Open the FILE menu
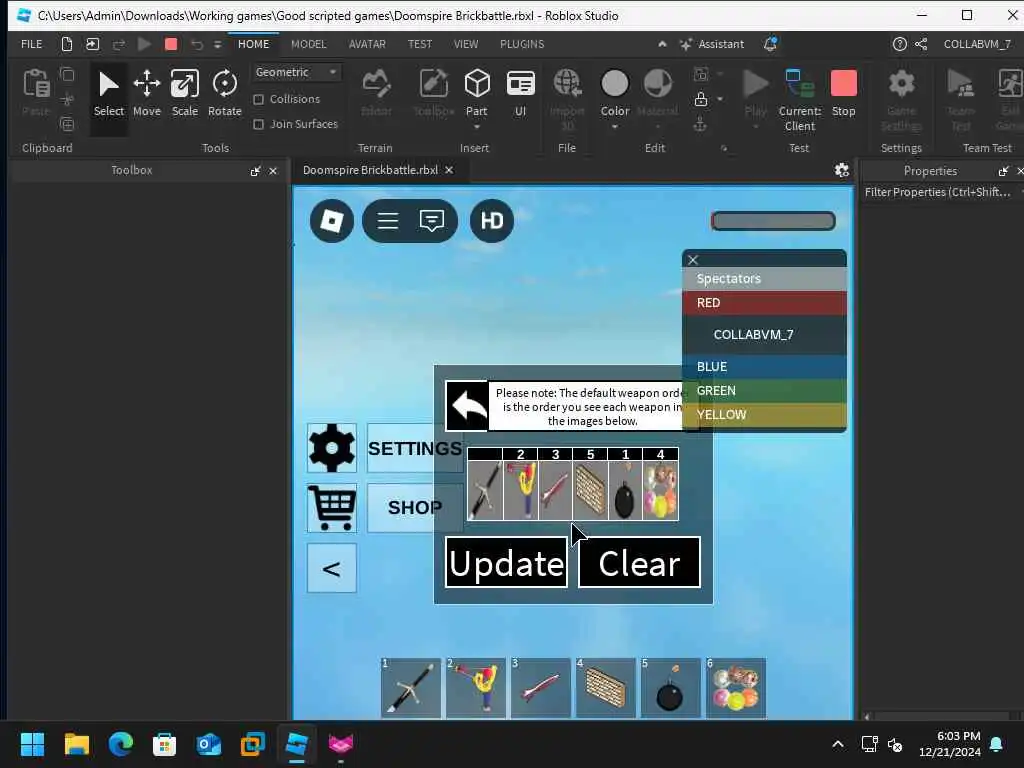 pyautogui.click(x=31, y=44)
